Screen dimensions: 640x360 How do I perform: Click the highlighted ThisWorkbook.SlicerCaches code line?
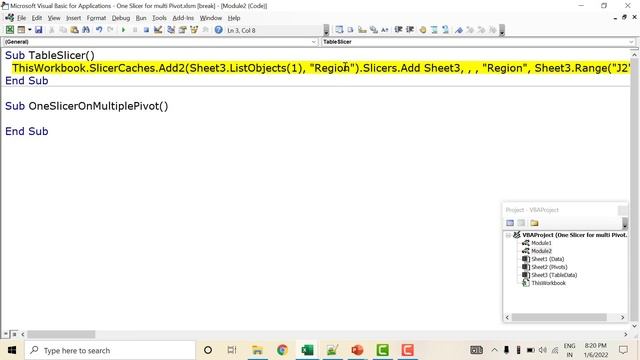(321, 68)
